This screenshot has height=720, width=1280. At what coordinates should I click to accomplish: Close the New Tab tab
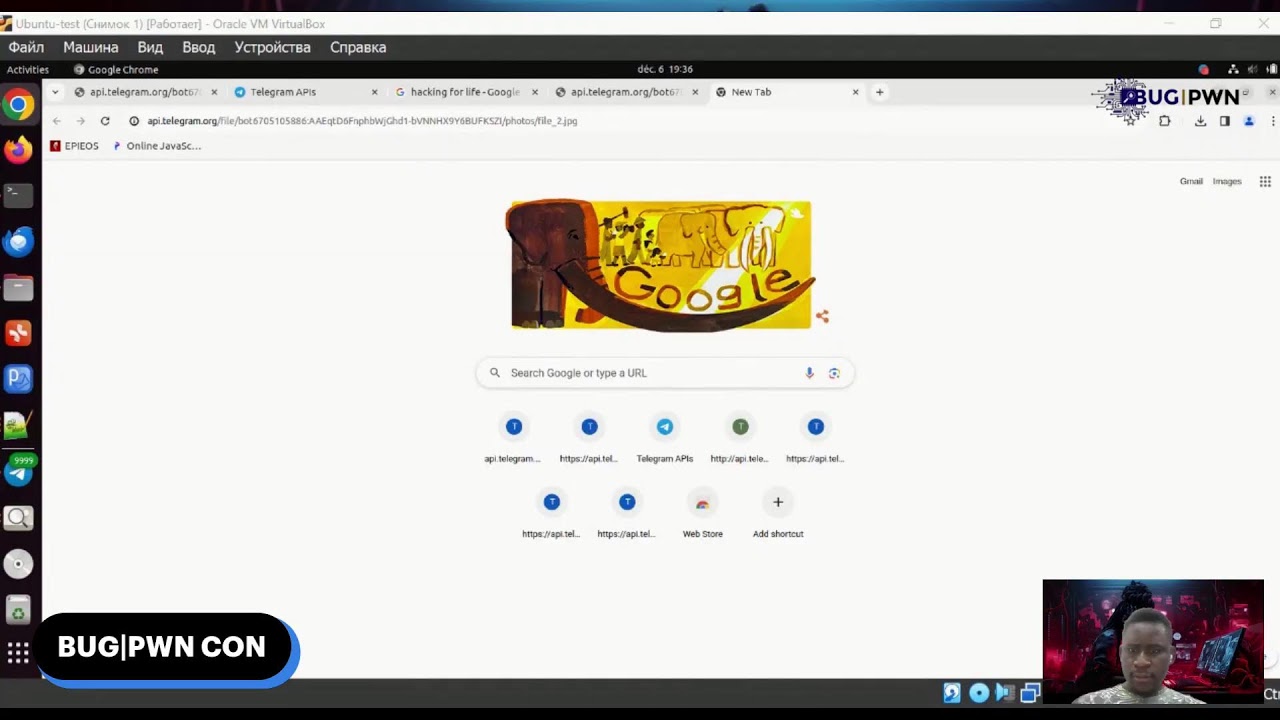click(856, 92)
